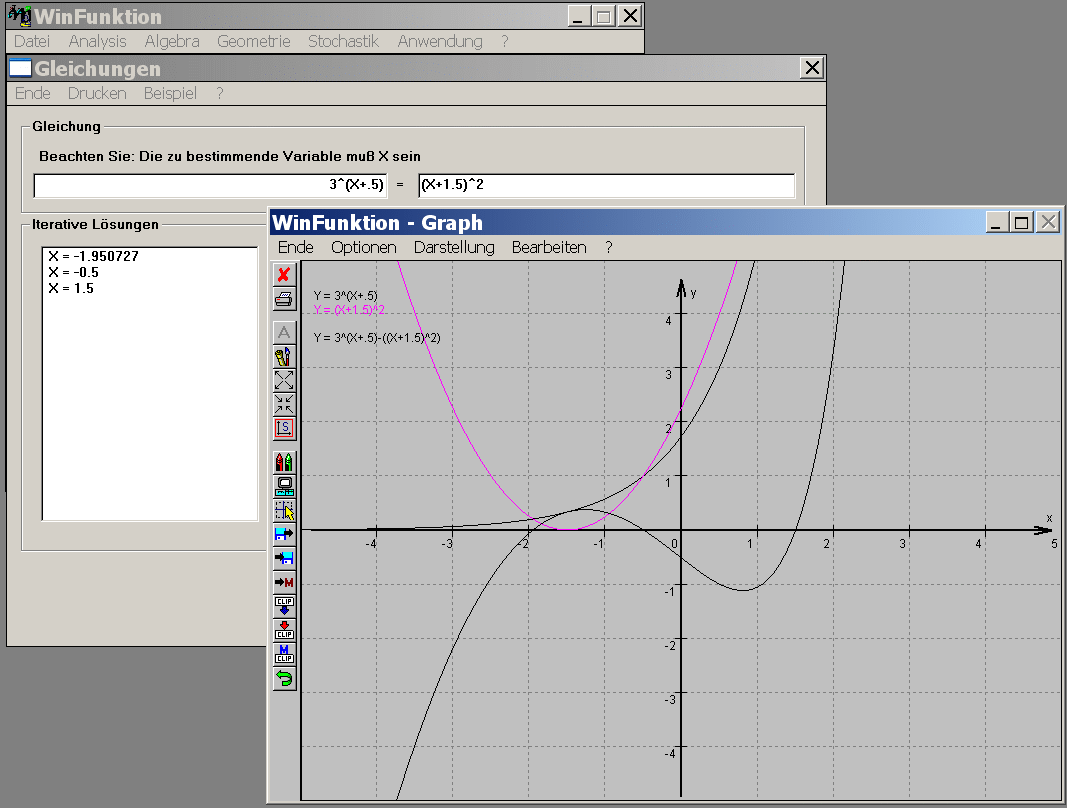Viewport: 1067px width, 808px height.
Task: Open the Bearbeiten menu
Action: tap(549, 247)
